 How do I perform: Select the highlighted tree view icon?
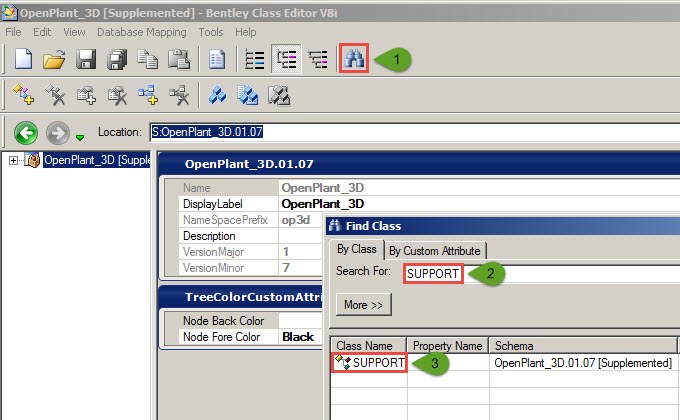[x=286, y=59]
